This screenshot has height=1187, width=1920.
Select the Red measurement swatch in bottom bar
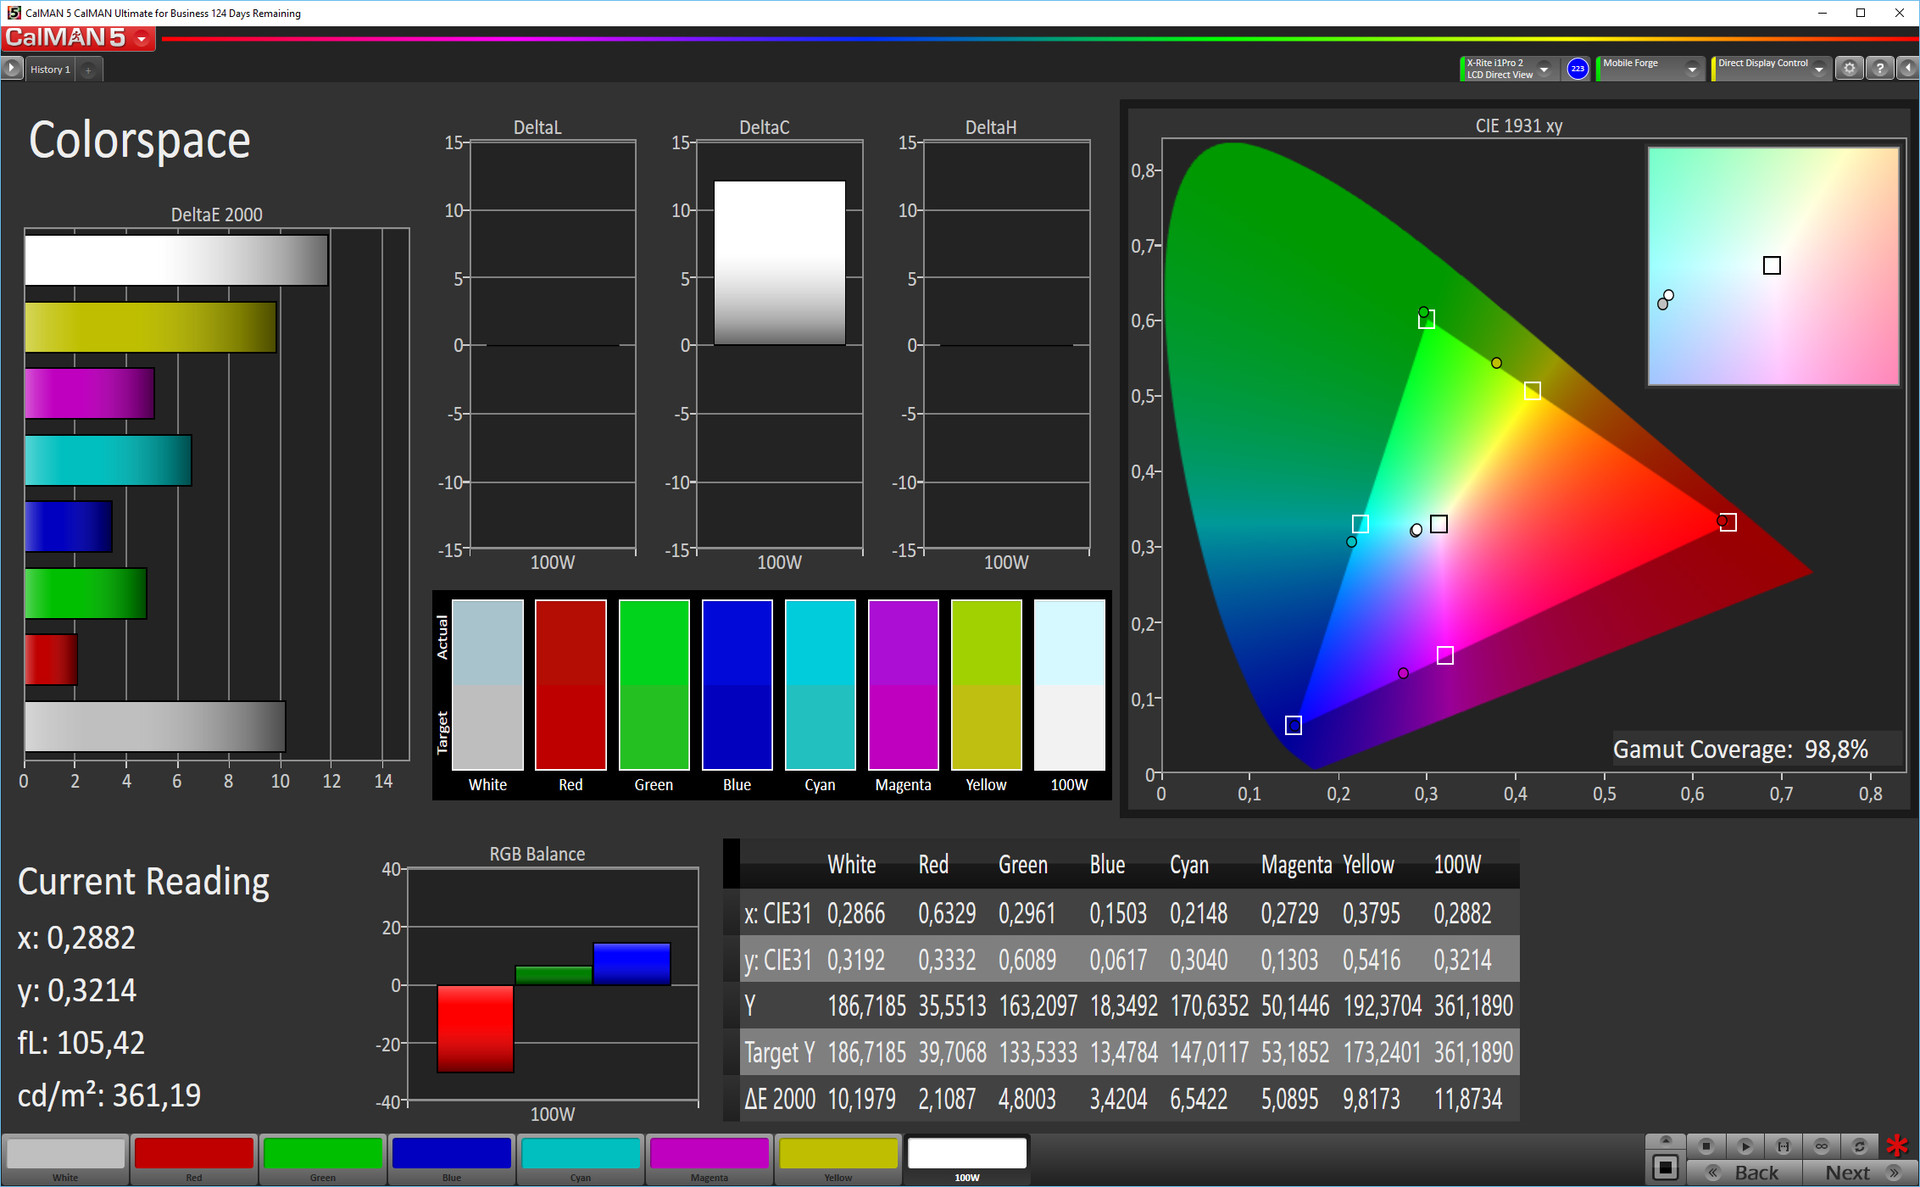194,1159
